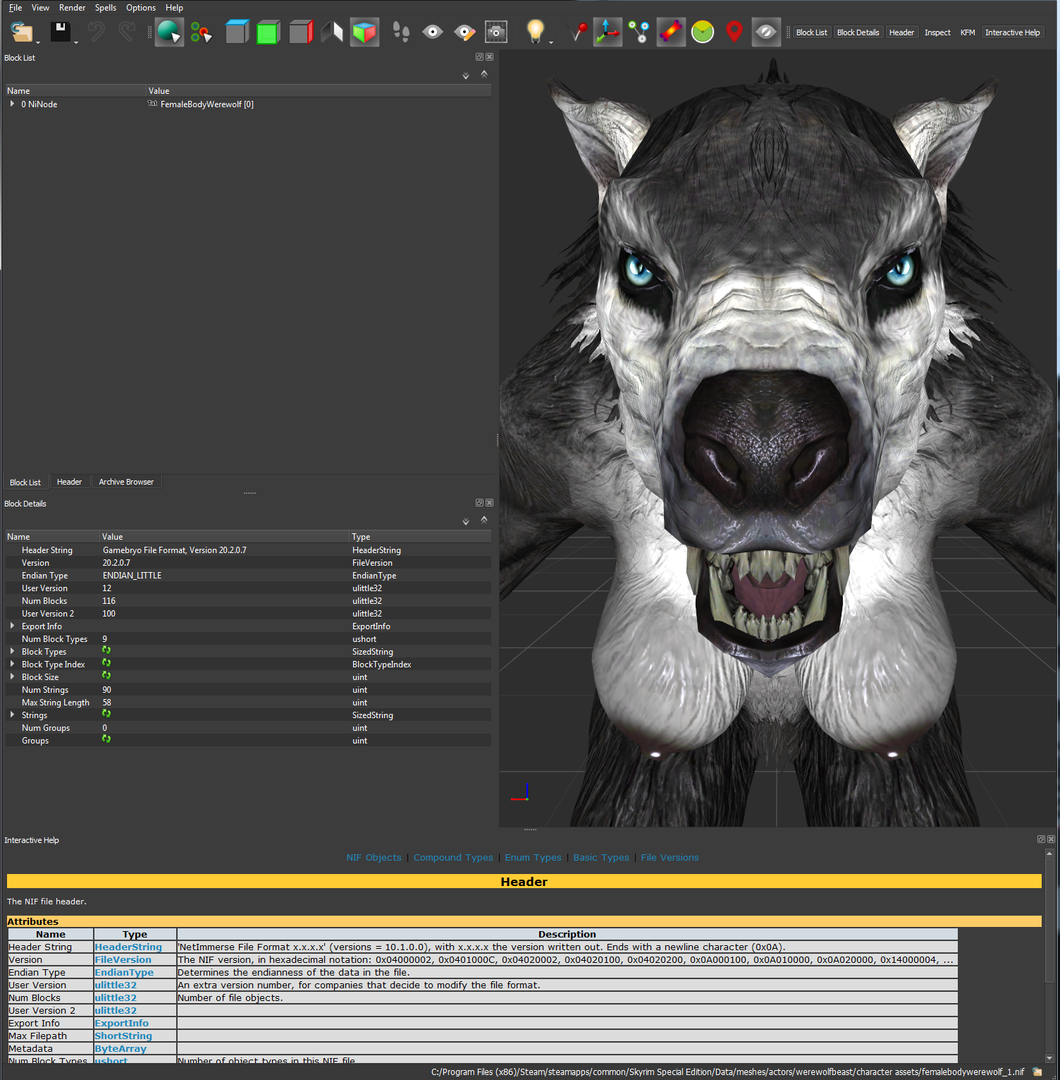Toggle the Interactive Help panel button
This screenshot has width=1060, height=1080.
click(x=1012, y=32)
